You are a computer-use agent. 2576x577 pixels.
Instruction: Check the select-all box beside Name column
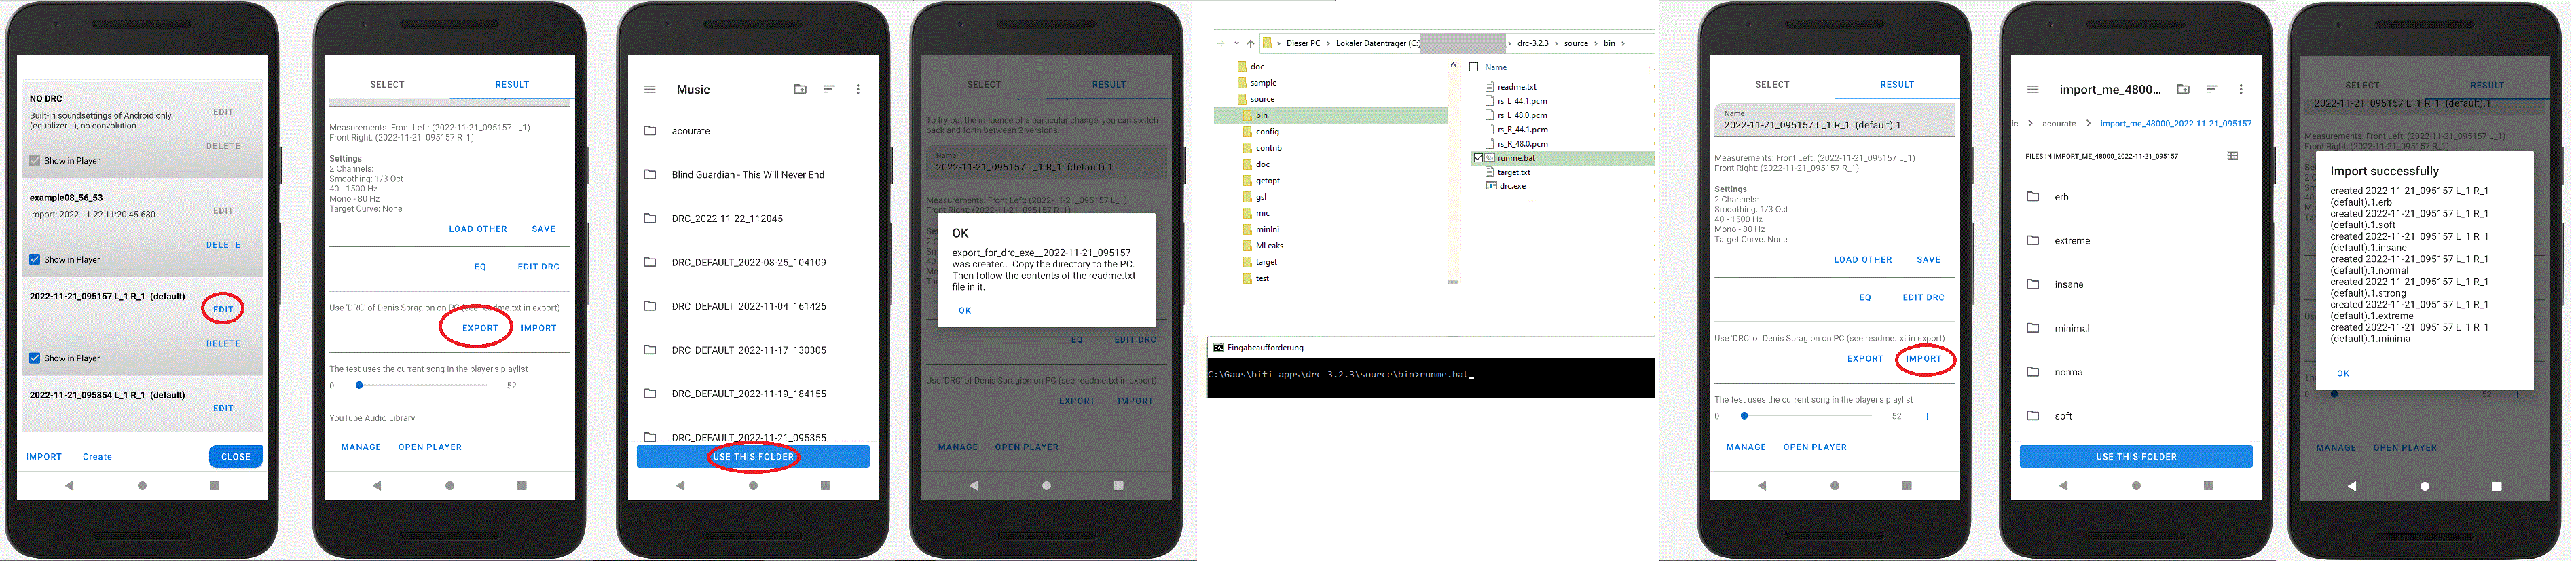(x=1474, y=67)
